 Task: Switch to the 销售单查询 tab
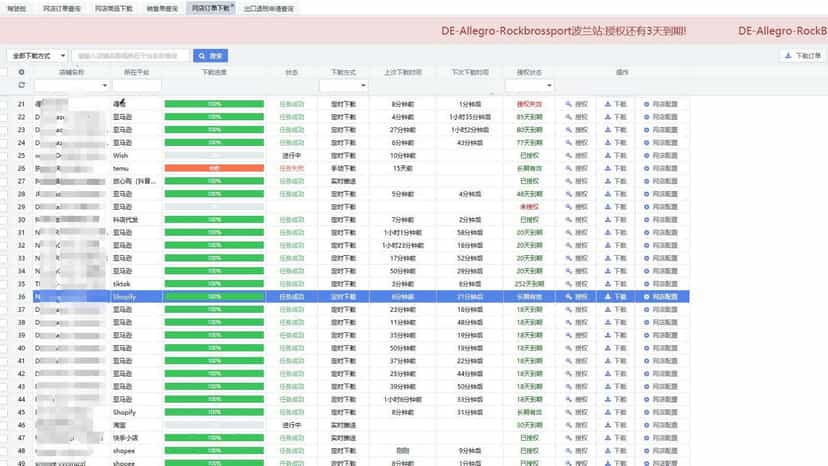[x=162, y=8]
